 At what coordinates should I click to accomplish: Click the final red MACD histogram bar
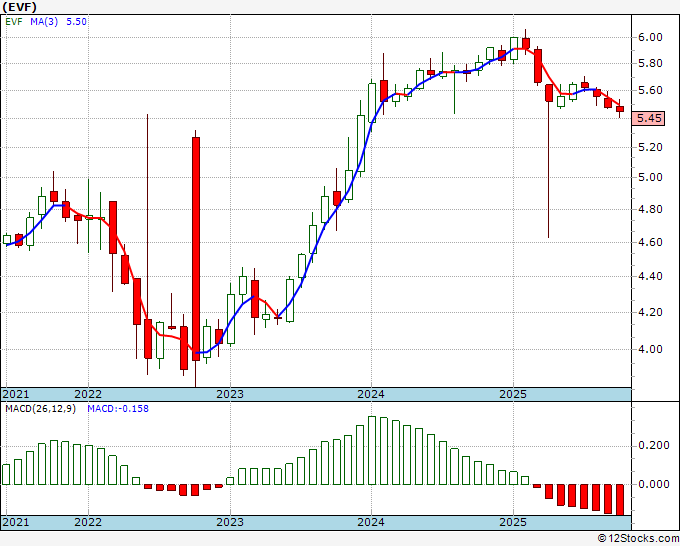(620, 500)
